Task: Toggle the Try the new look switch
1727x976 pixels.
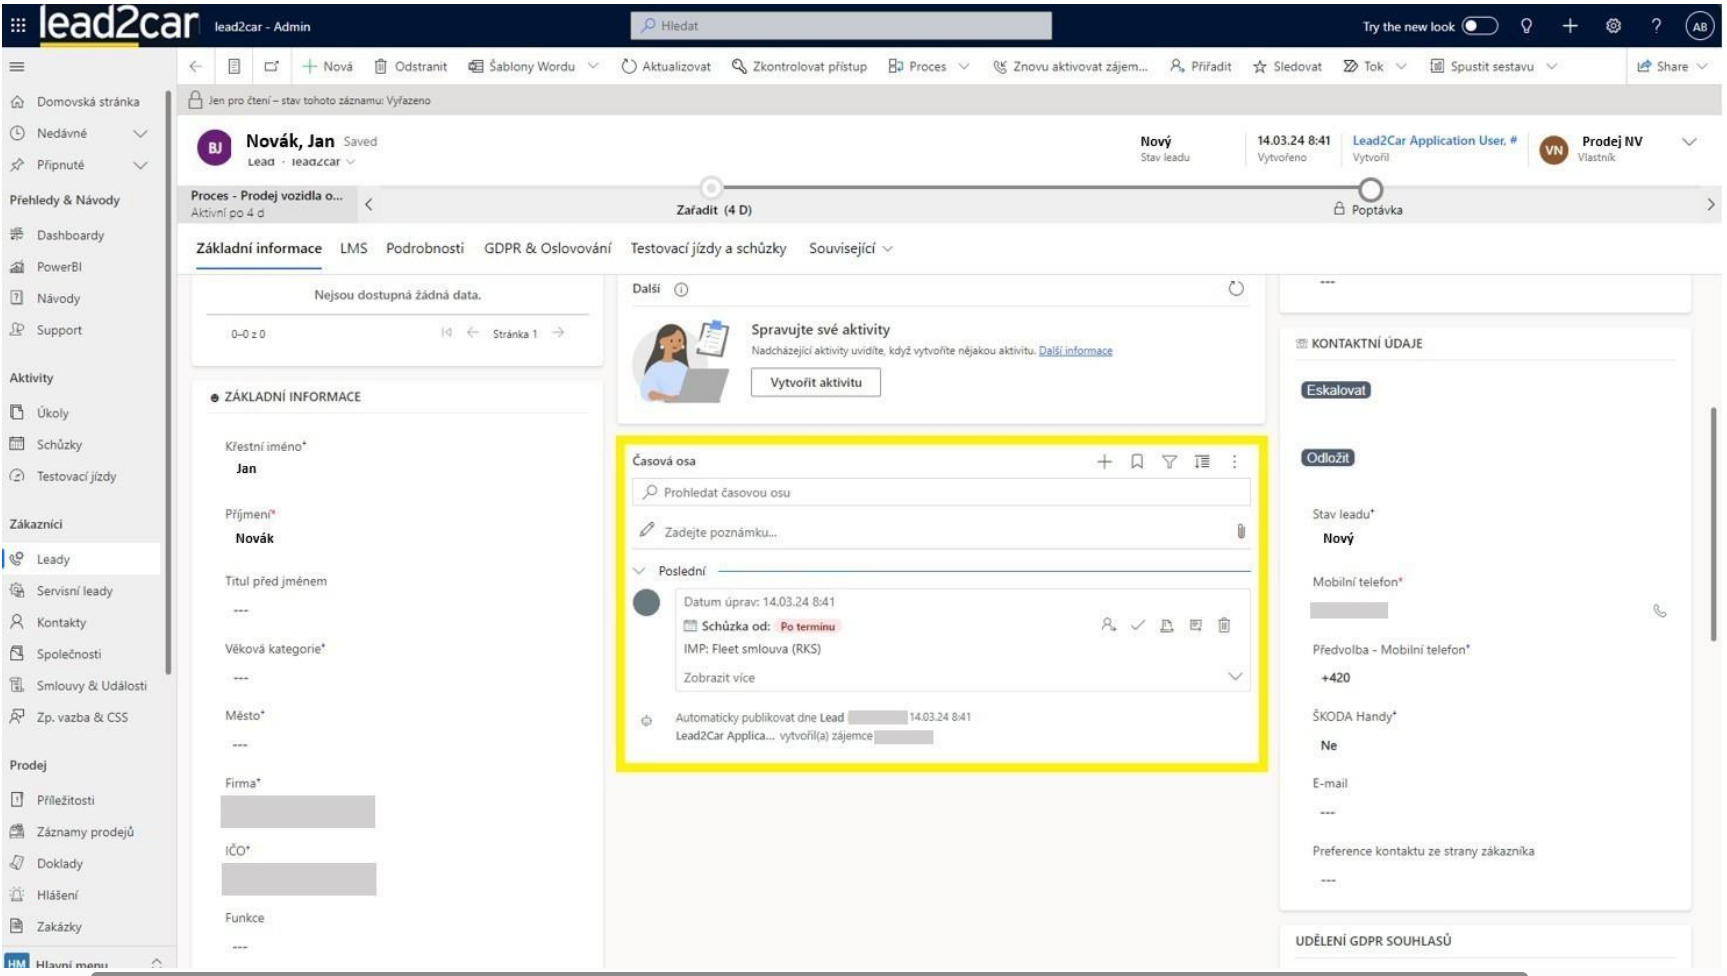Action: pyautogui.click(x=1480, y=26)
